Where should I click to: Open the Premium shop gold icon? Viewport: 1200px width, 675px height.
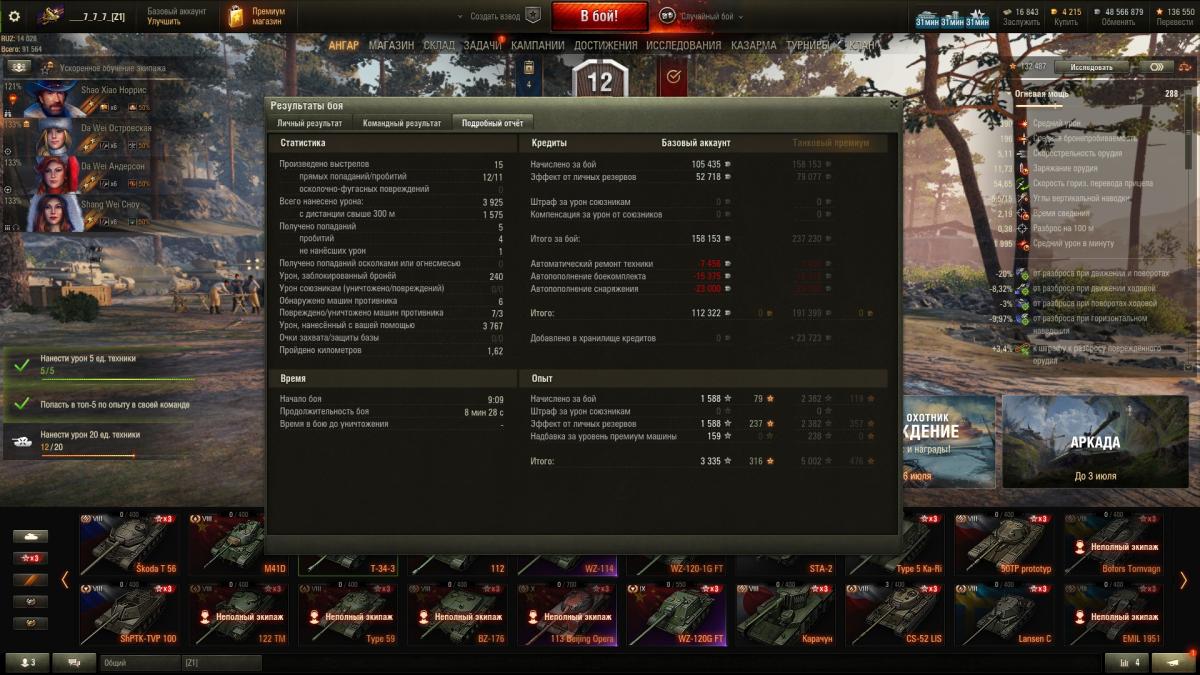click(235, 16)
